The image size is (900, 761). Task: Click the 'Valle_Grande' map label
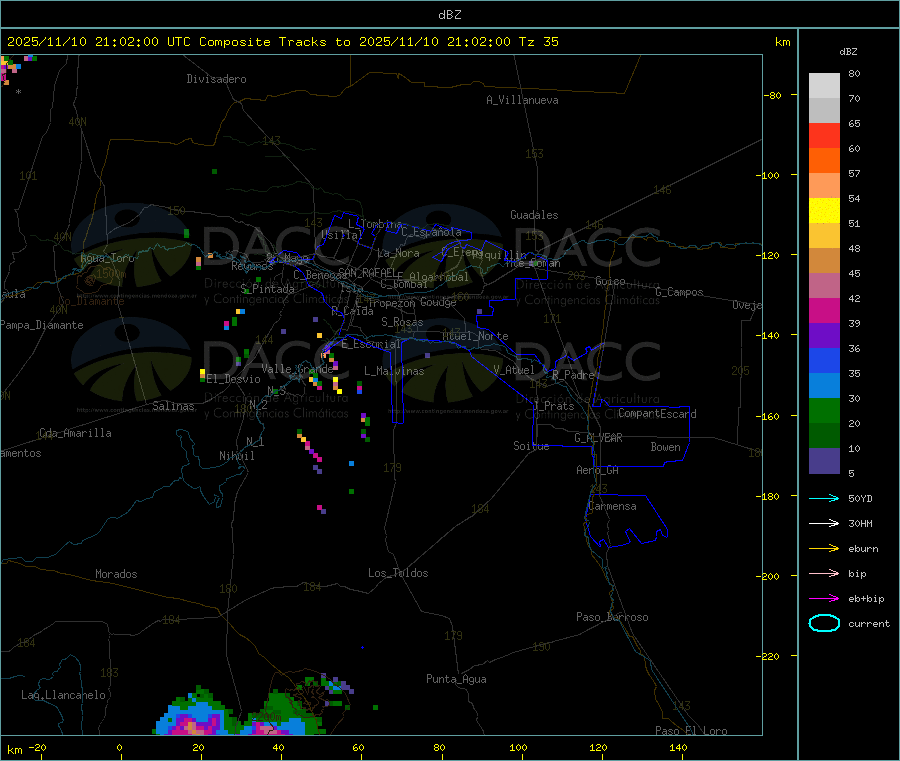[x=297, y=369]
